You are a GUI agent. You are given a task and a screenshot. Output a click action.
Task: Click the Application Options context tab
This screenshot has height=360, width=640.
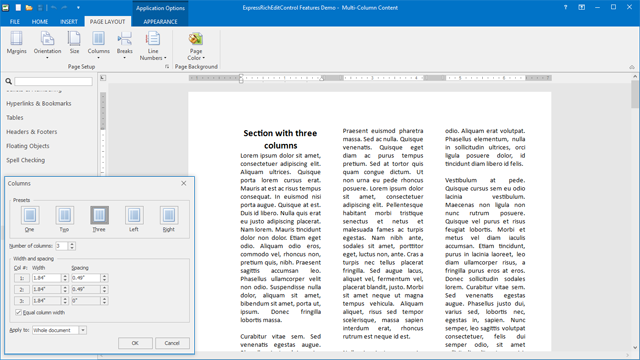(x=160, y=8)
